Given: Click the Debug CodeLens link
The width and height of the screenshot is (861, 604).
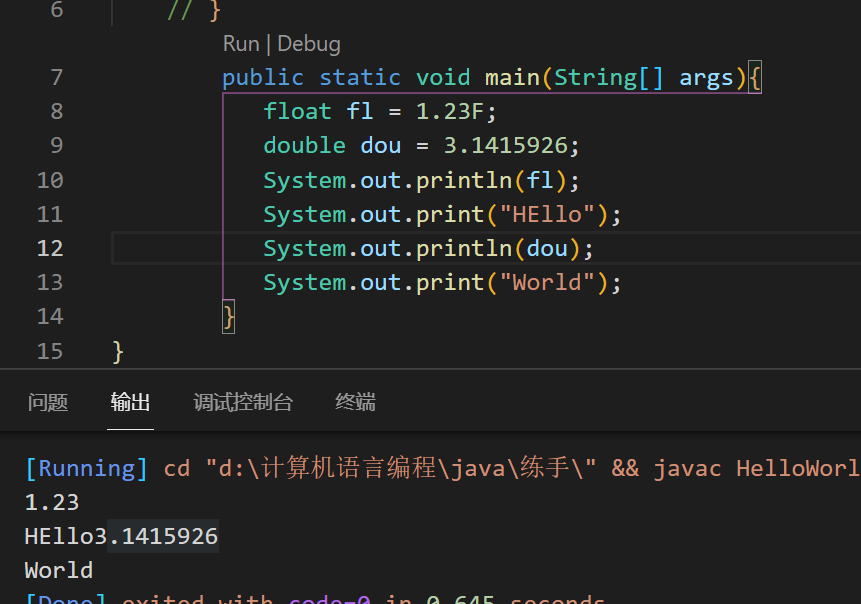Looking at the screenshot, I should click(x=311, y=43).
